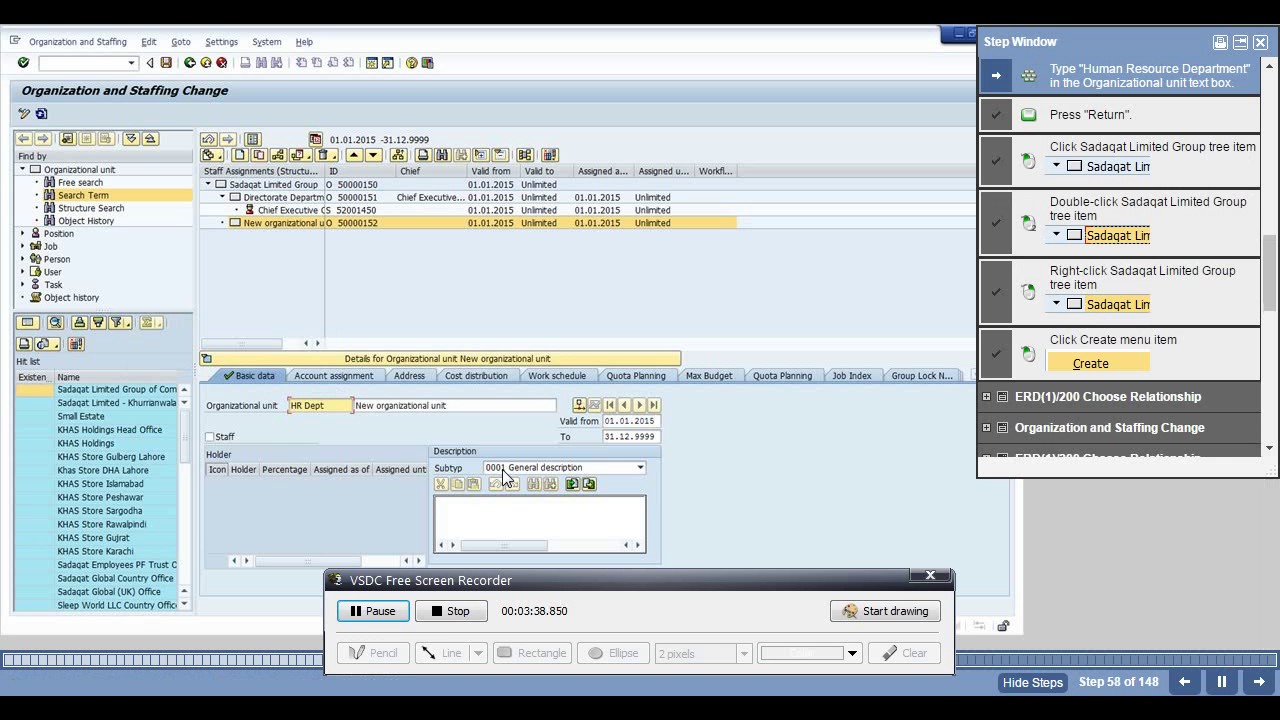The height and width of the screenshot is (720, 1280).
Task: Click the magnifier Details icon in hit list toolbar
Action: pos(56,323)
